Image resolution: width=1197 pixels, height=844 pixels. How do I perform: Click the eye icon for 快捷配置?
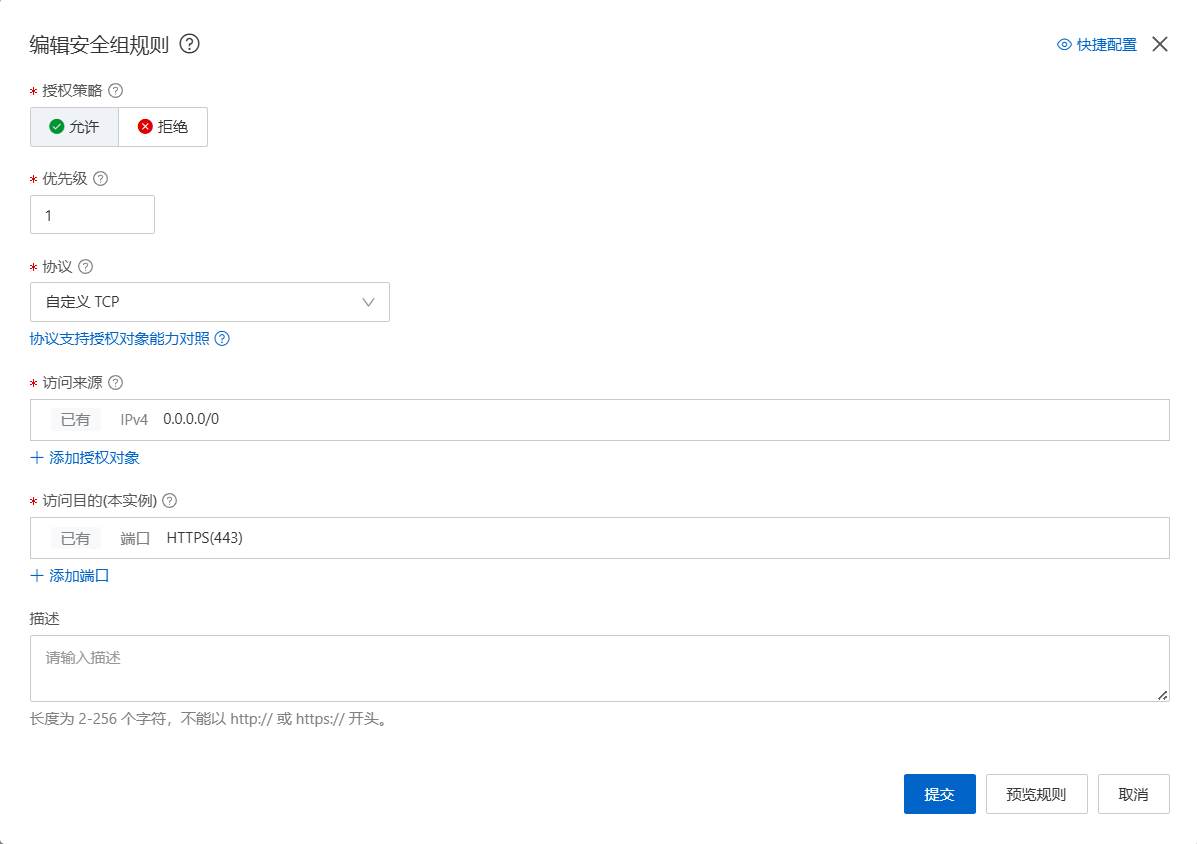pos(1064,45)
